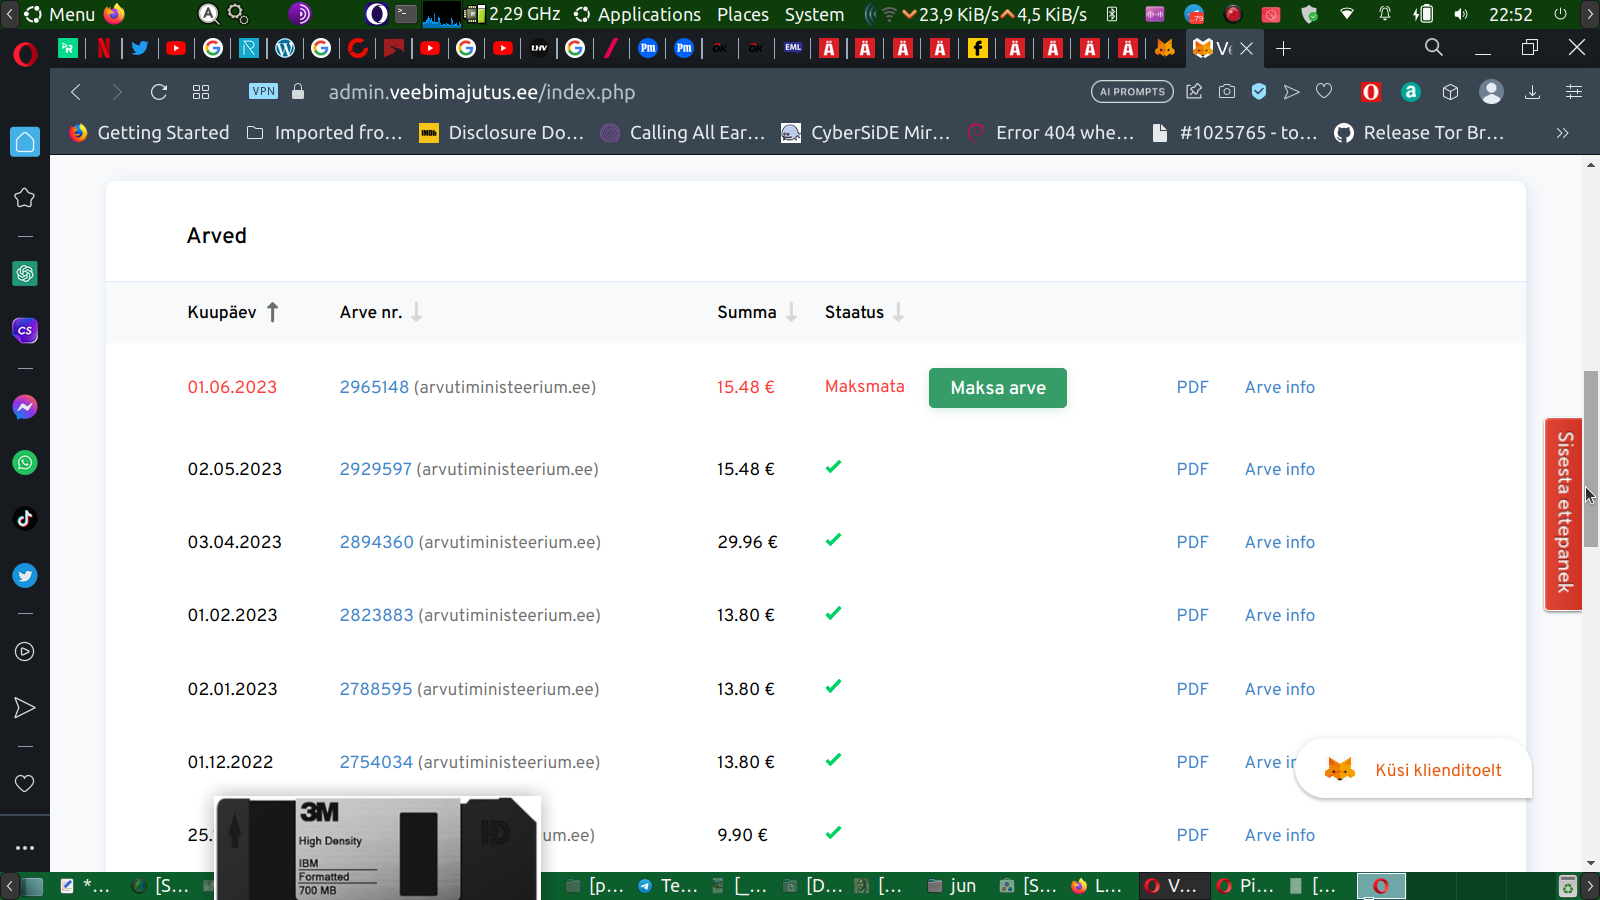Reload the page with the refresh icon
Screen dimensions: 1600x900
point(159,92)
